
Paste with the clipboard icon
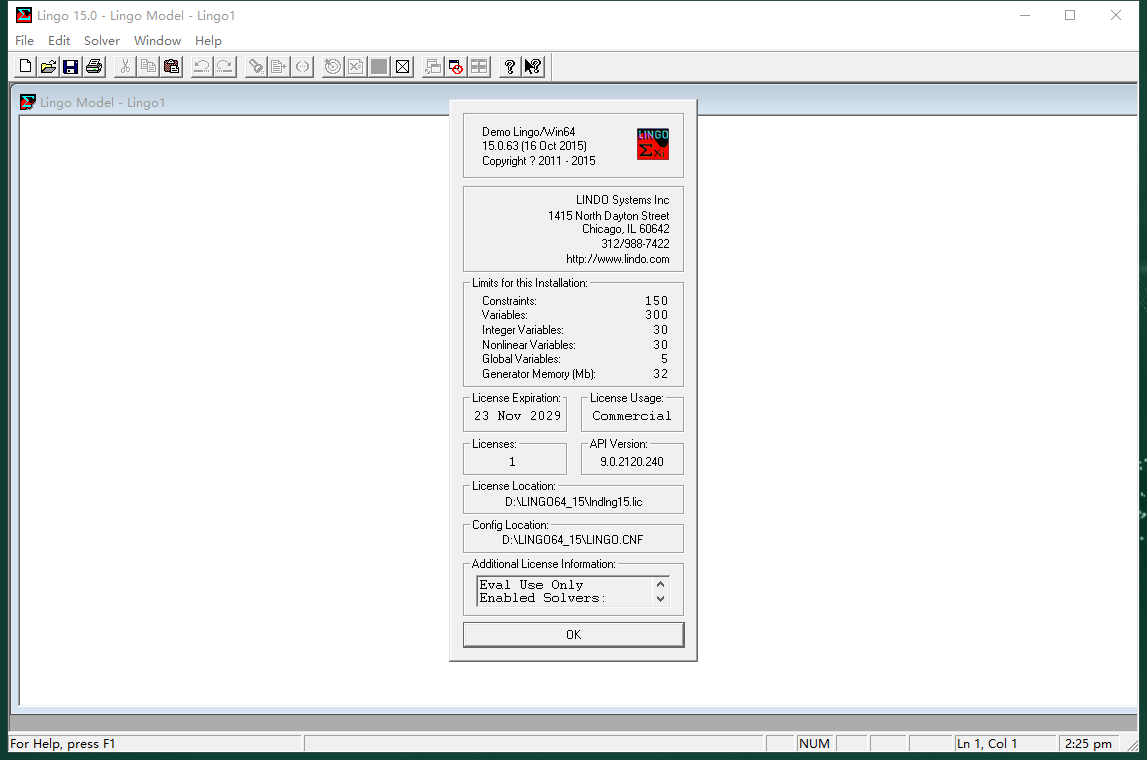click(x=171, y=67)
